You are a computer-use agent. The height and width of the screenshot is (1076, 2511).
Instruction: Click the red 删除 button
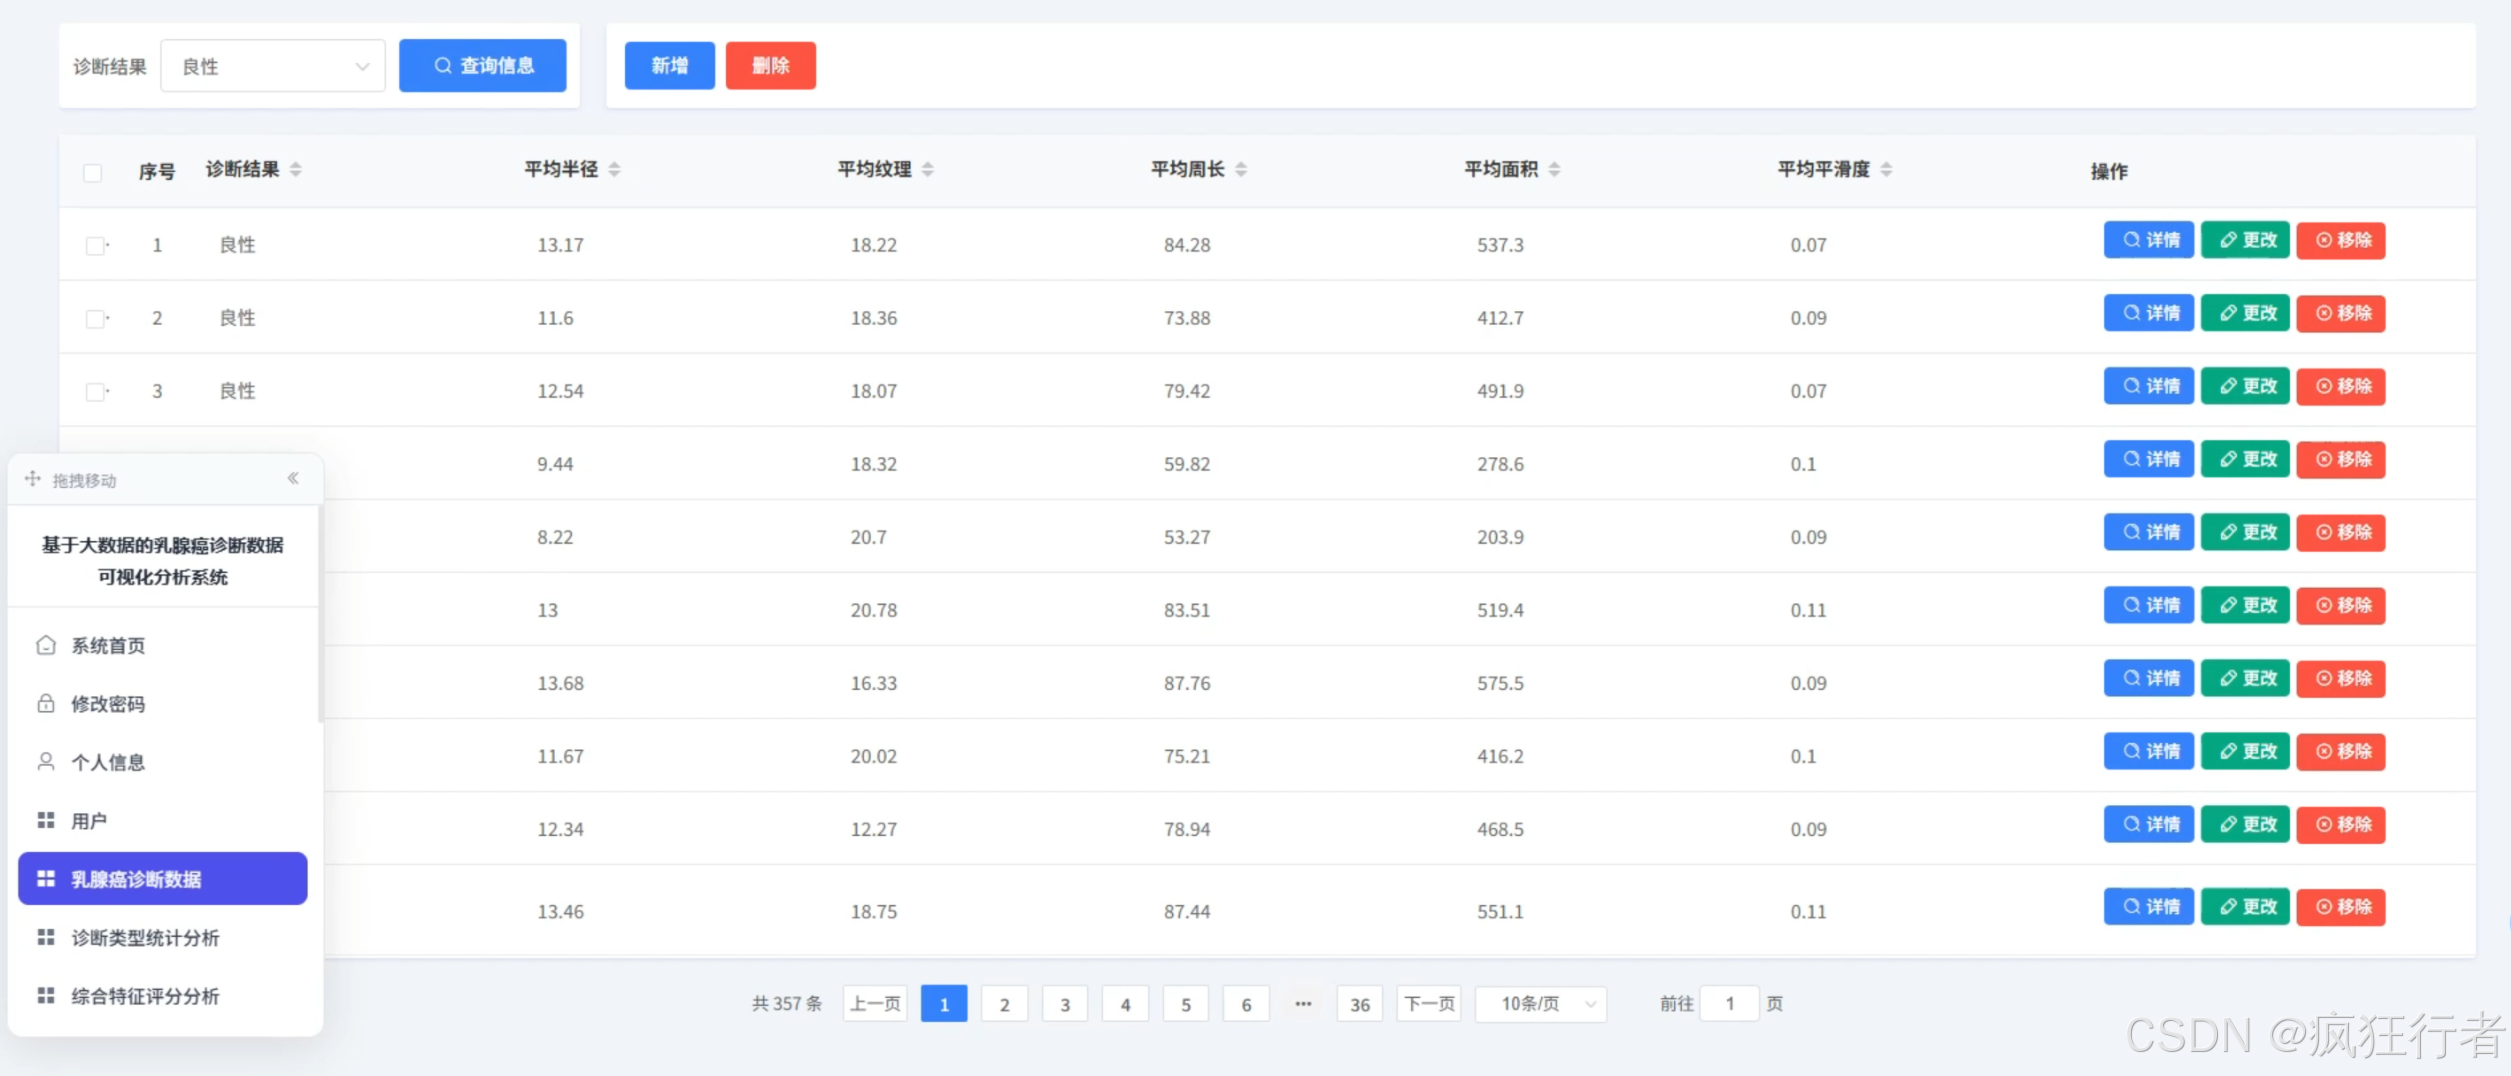click(771, 66)
